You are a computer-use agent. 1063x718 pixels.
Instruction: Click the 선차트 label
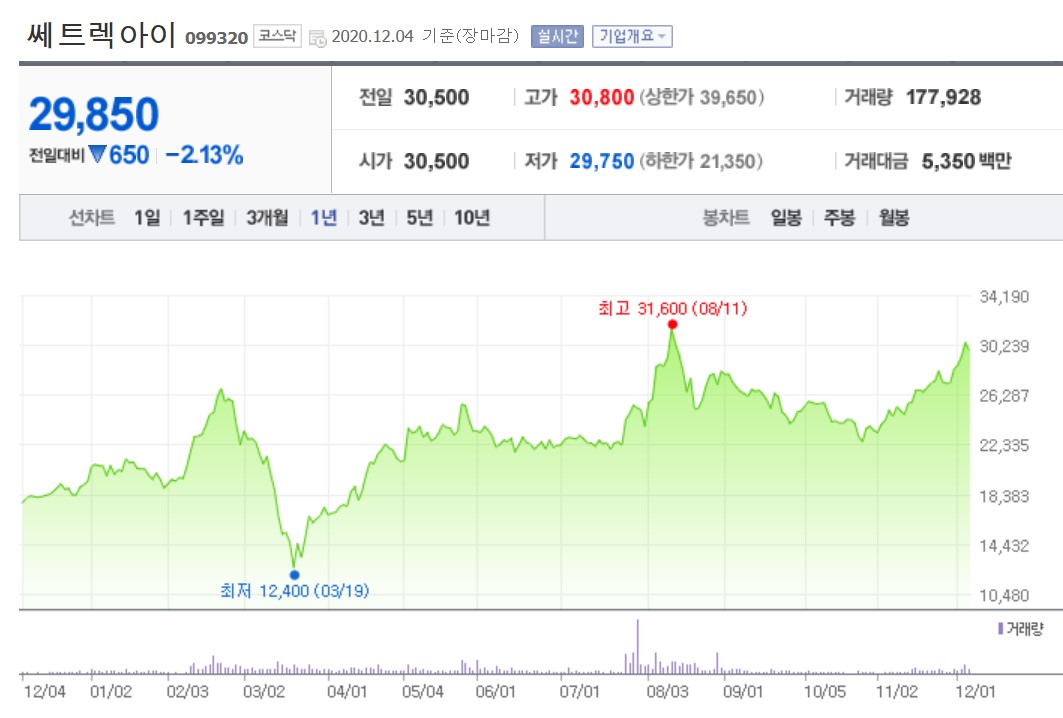[92, 218]
